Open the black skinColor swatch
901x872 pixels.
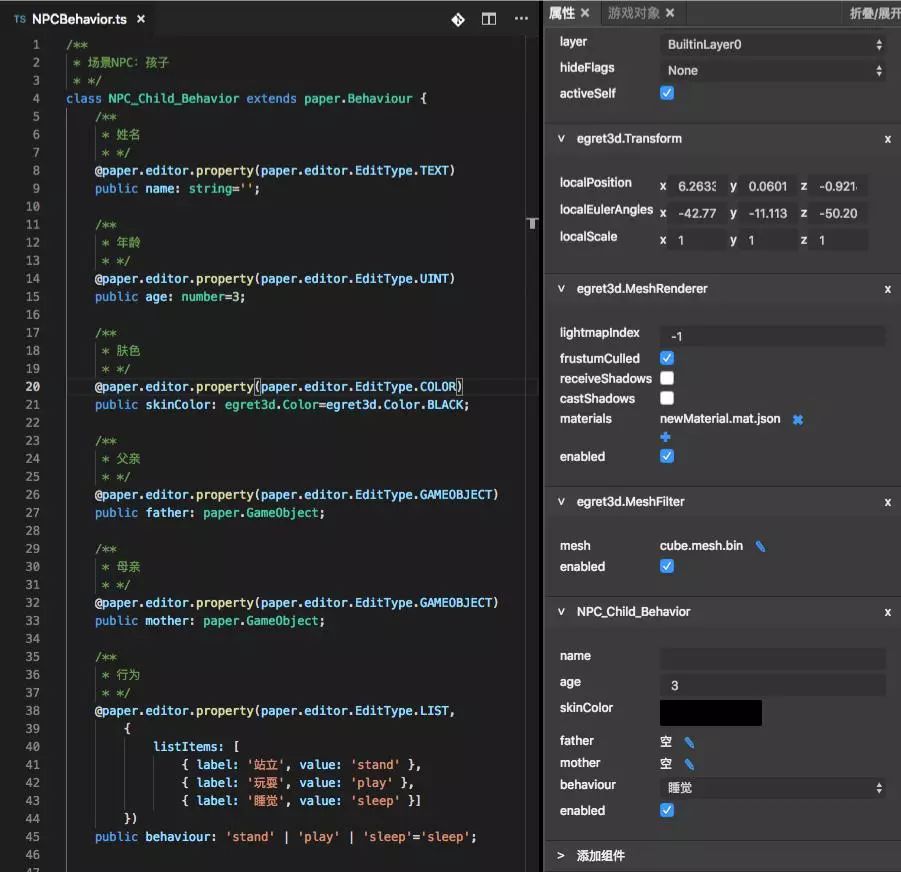click(711, 712)
